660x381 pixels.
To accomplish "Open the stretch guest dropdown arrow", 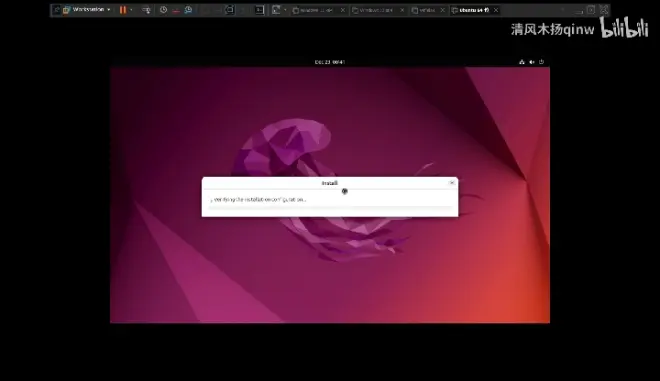I will tap(285, 10).
